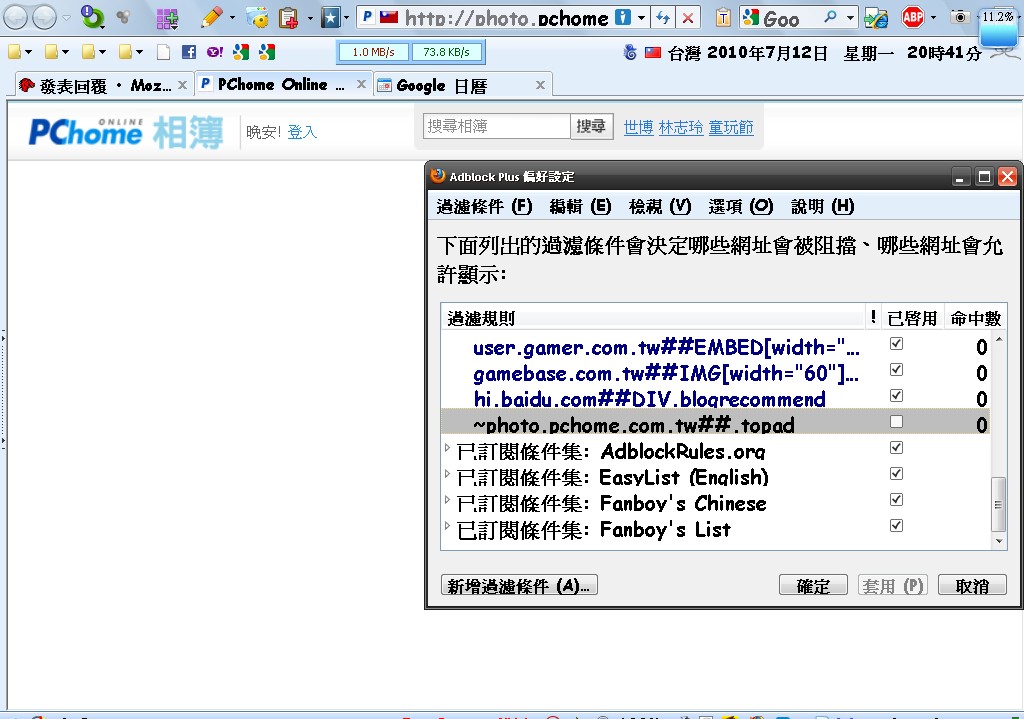Stop loading with the red X button
Image resolution: width=1024 pixels, height=719 pixels.
[688, 18]
